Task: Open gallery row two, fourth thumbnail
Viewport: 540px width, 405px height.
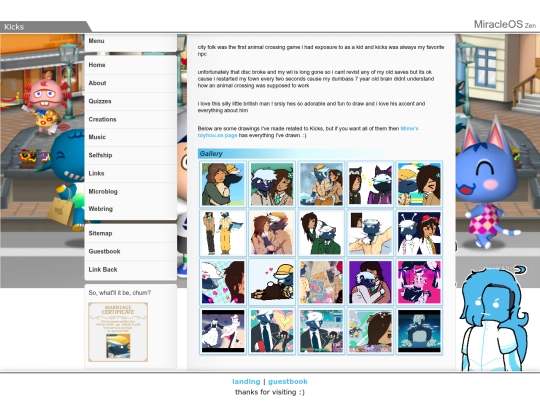Action: tap(370, 233)
